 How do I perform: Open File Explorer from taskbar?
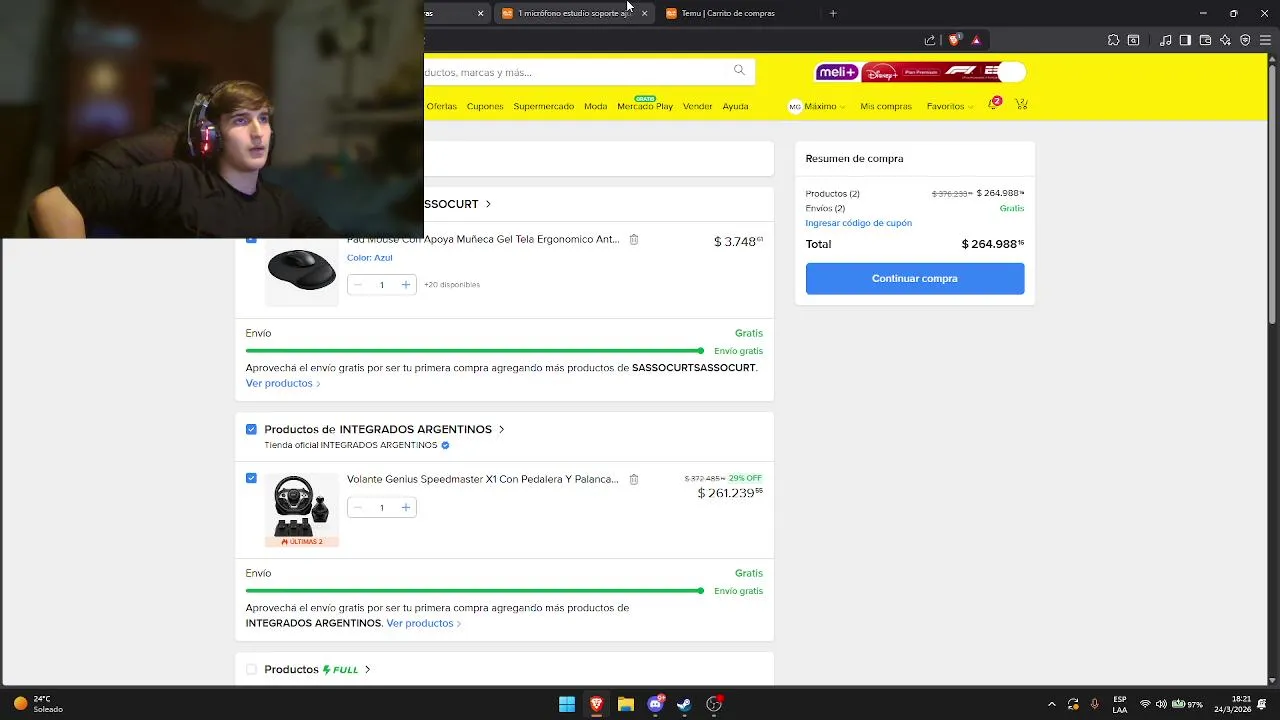pyautogui.click(x=625, y=704)
